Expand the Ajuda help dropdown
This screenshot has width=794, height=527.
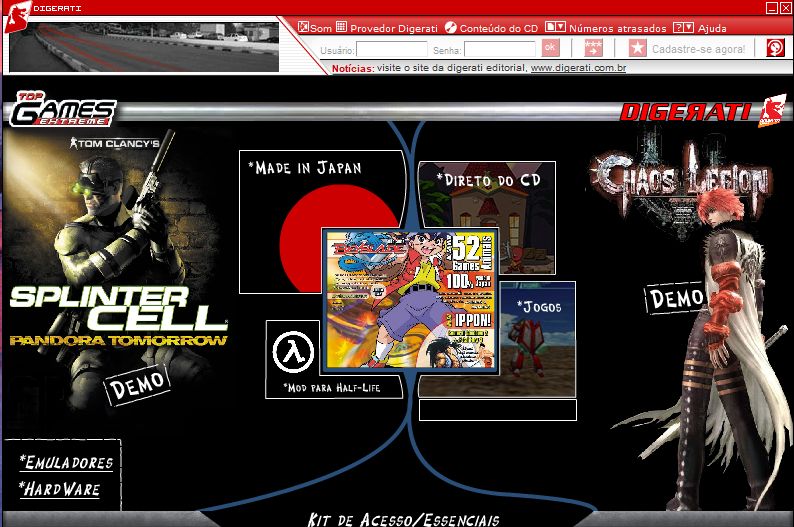683,27
